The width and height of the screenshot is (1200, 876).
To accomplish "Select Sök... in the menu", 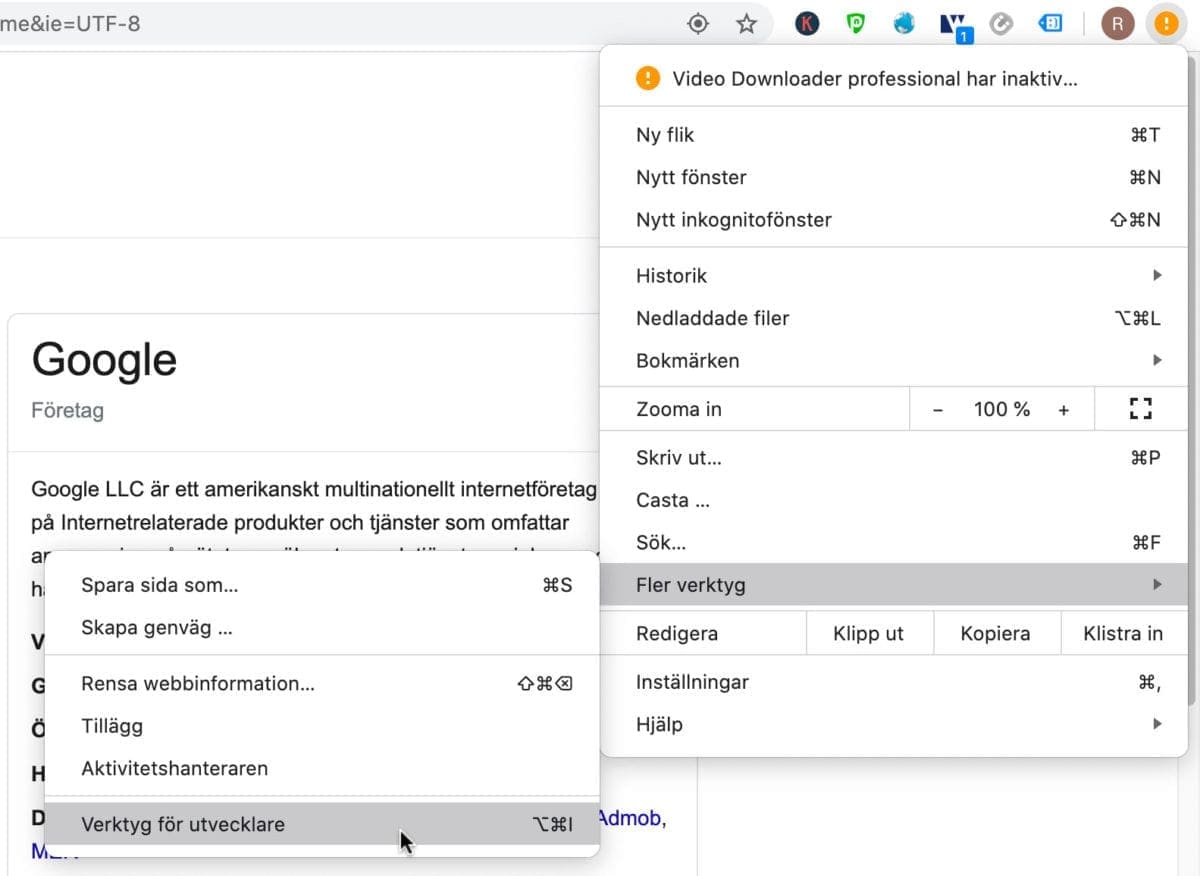I will (893, 543).
